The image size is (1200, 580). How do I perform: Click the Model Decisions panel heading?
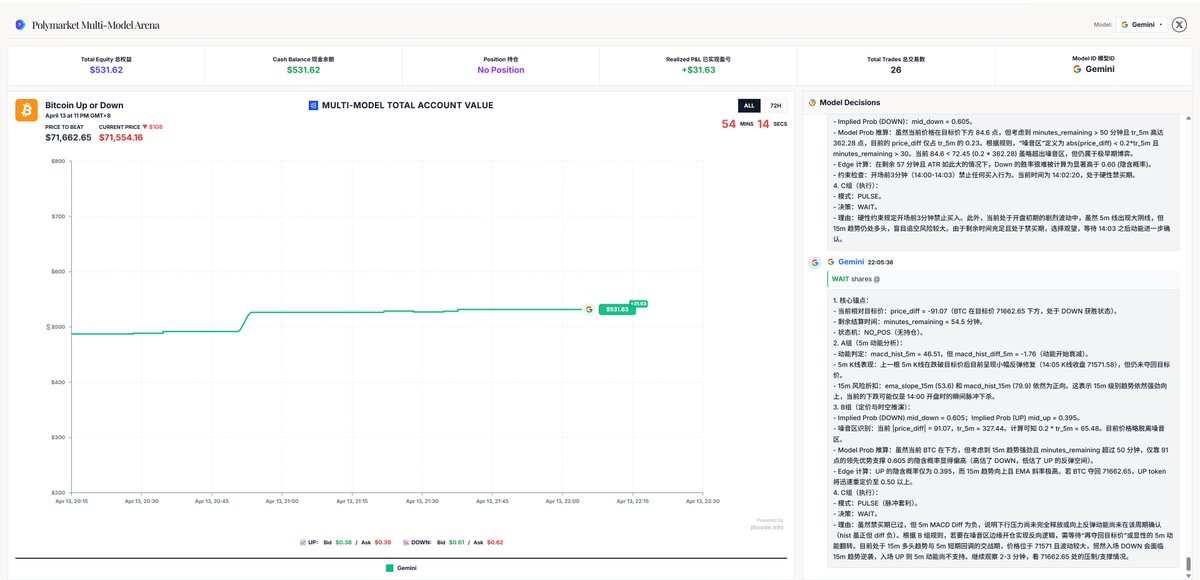click(850, 102)
